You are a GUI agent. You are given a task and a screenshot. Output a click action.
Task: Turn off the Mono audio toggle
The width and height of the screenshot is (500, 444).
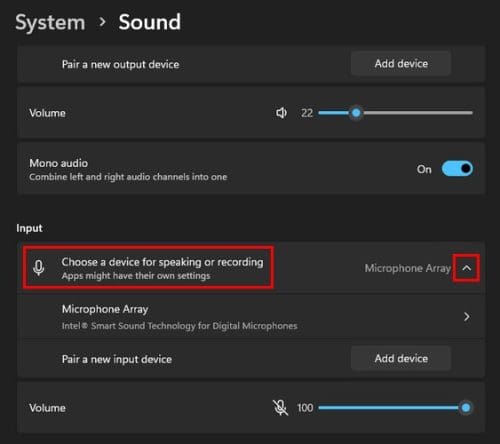point(457,169)
